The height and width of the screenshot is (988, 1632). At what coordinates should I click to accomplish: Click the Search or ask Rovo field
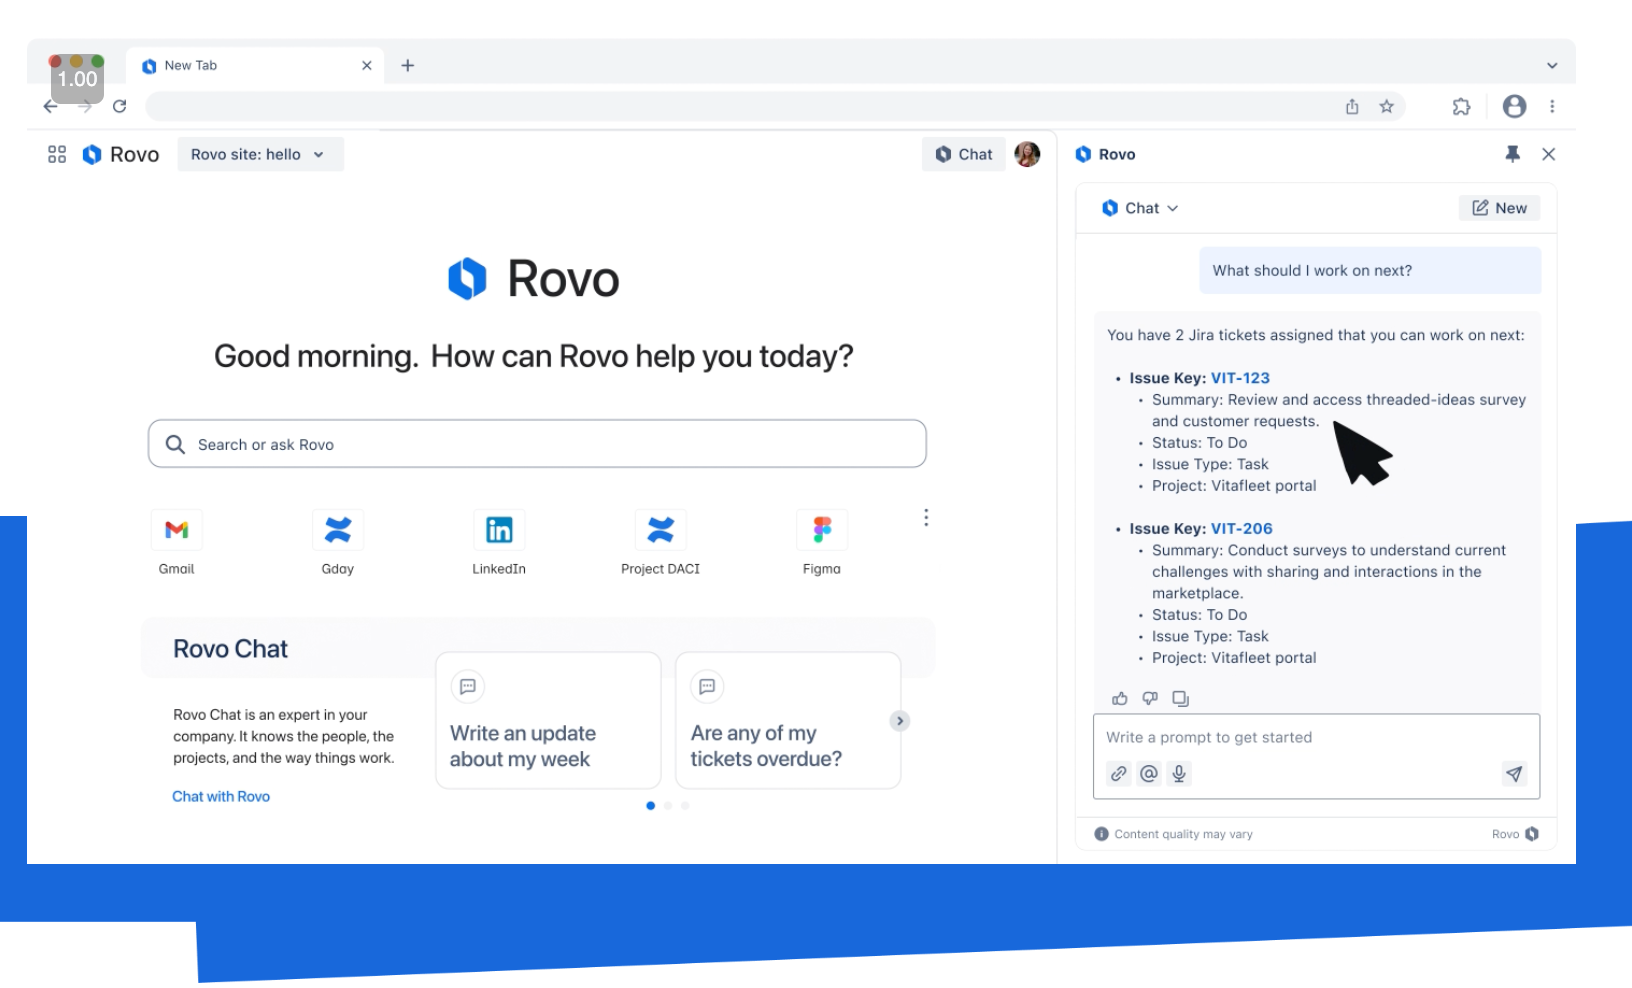(x=537, y=444)
